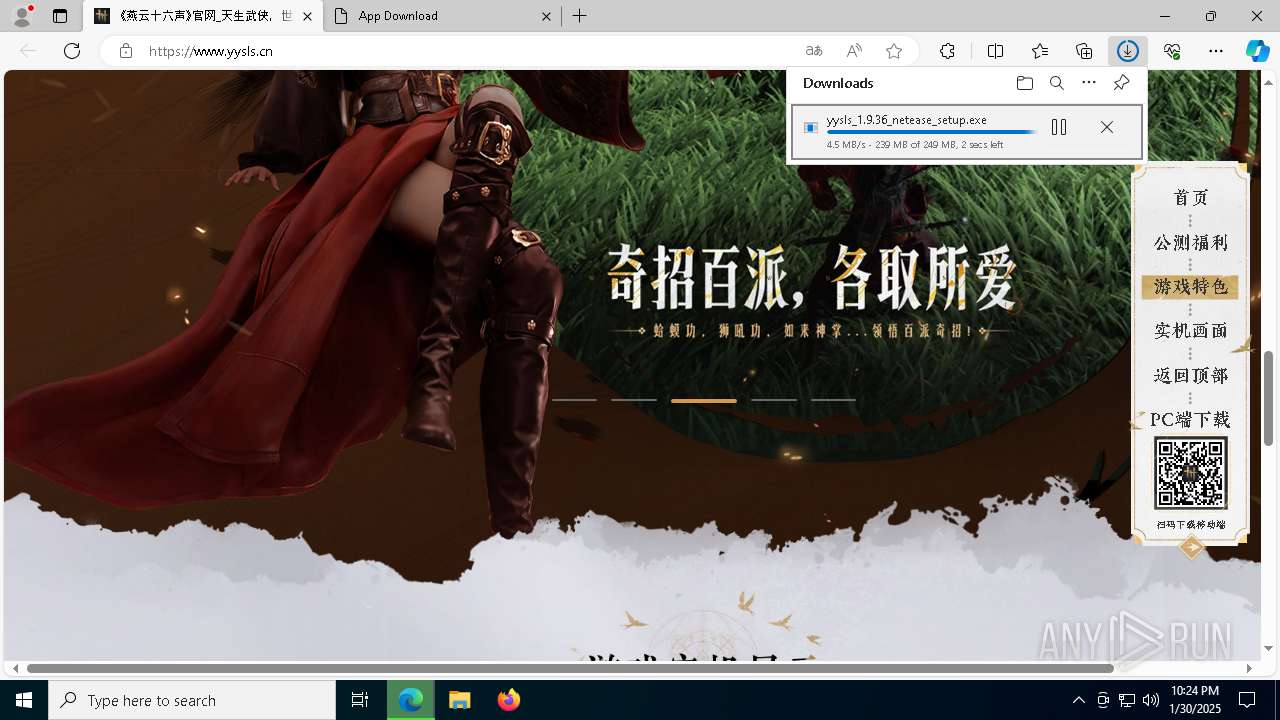Cancel the yysls setup download
The height and width of the screenshot is (720, 1280).
coord(1107,127)
